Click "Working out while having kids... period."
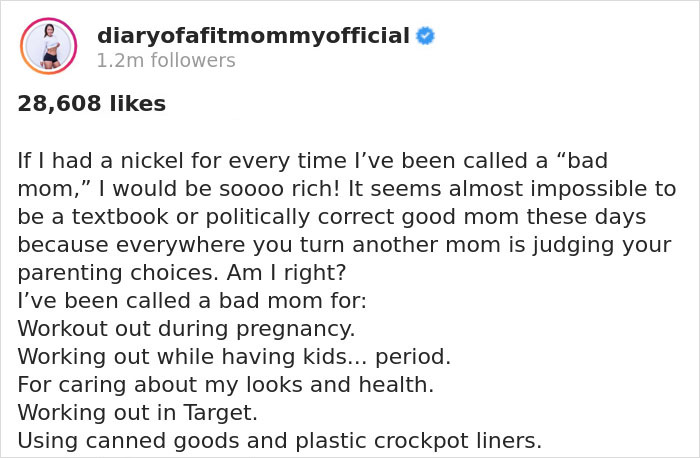The width and height of the screenshot is (700, 458). pyautogui.click(x=234, y=357)
